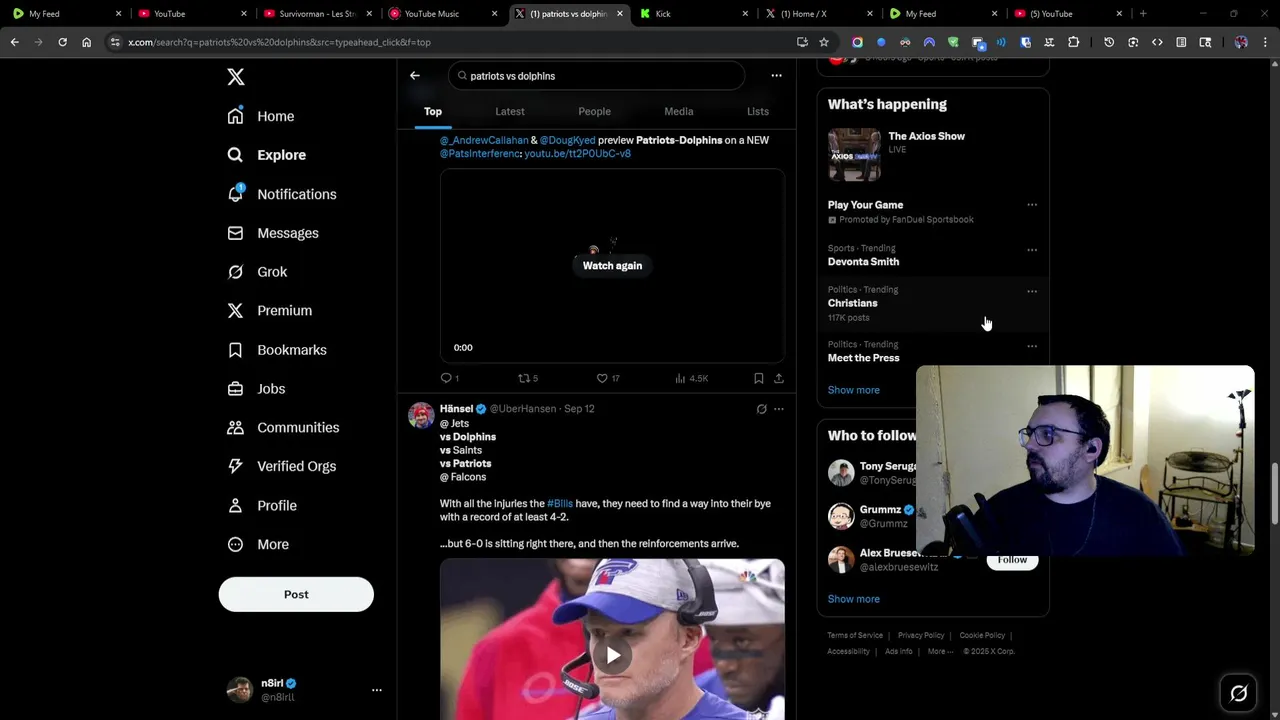Click Show more under Who to follow
Image resolution: width=1280 pixels, height=720 pixels.
click(x=854, y=599)
